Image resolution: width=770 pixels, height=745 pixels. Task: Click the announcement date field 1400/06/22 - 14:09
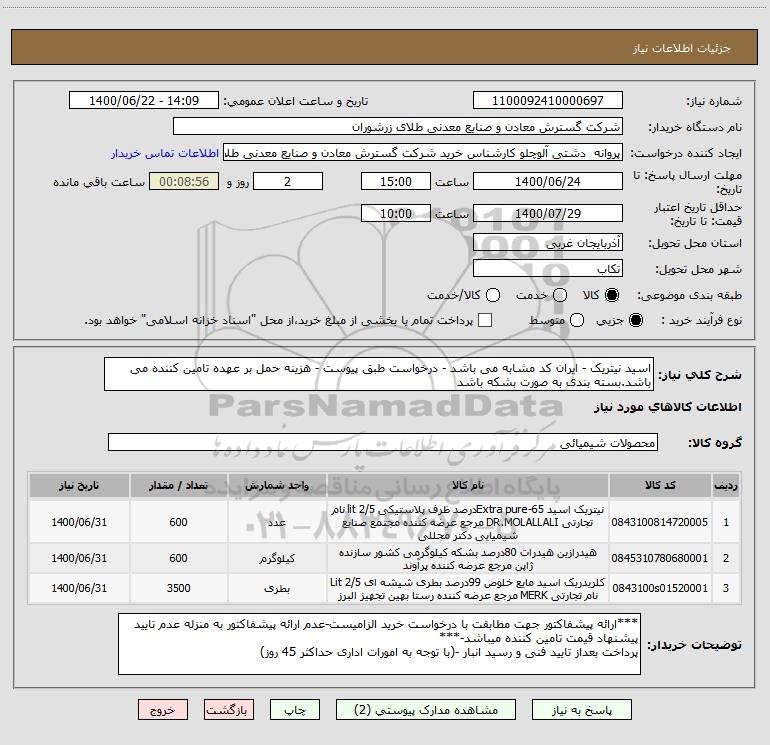coord(144,101)
